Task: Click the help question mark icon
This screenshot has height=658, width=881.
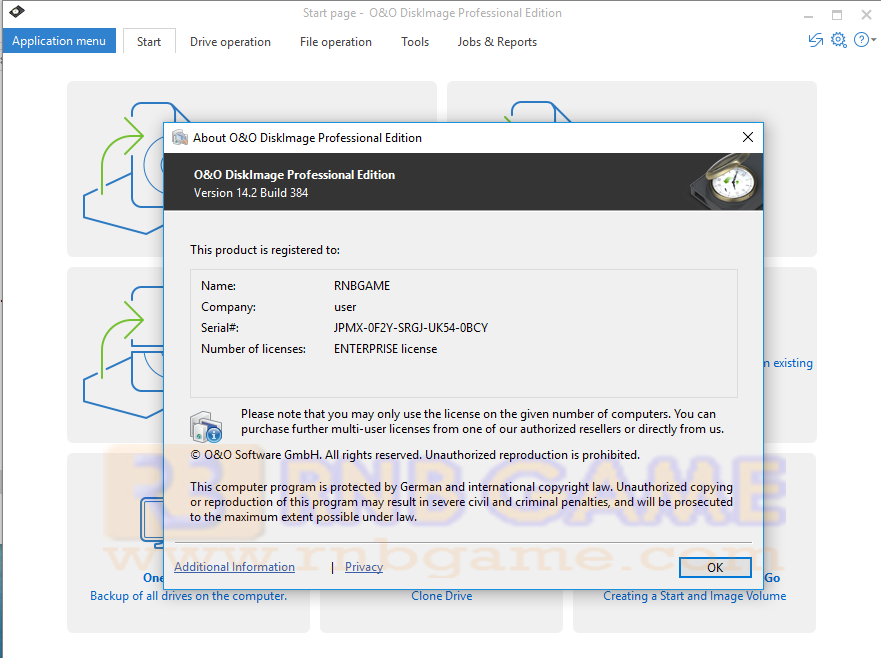Action: tap(861, 40)
